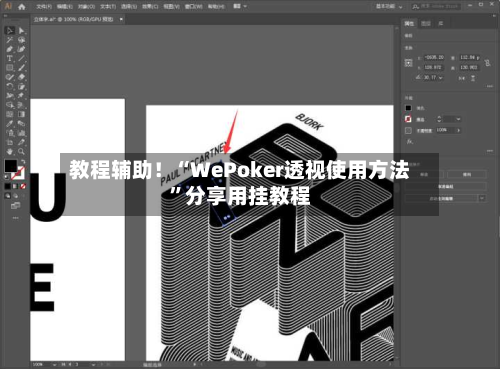Image resolution: width=500 pixels, height=369 pixels.
Task: Click the 启动全局编辑 global edit button
Action: coord(441,198)
